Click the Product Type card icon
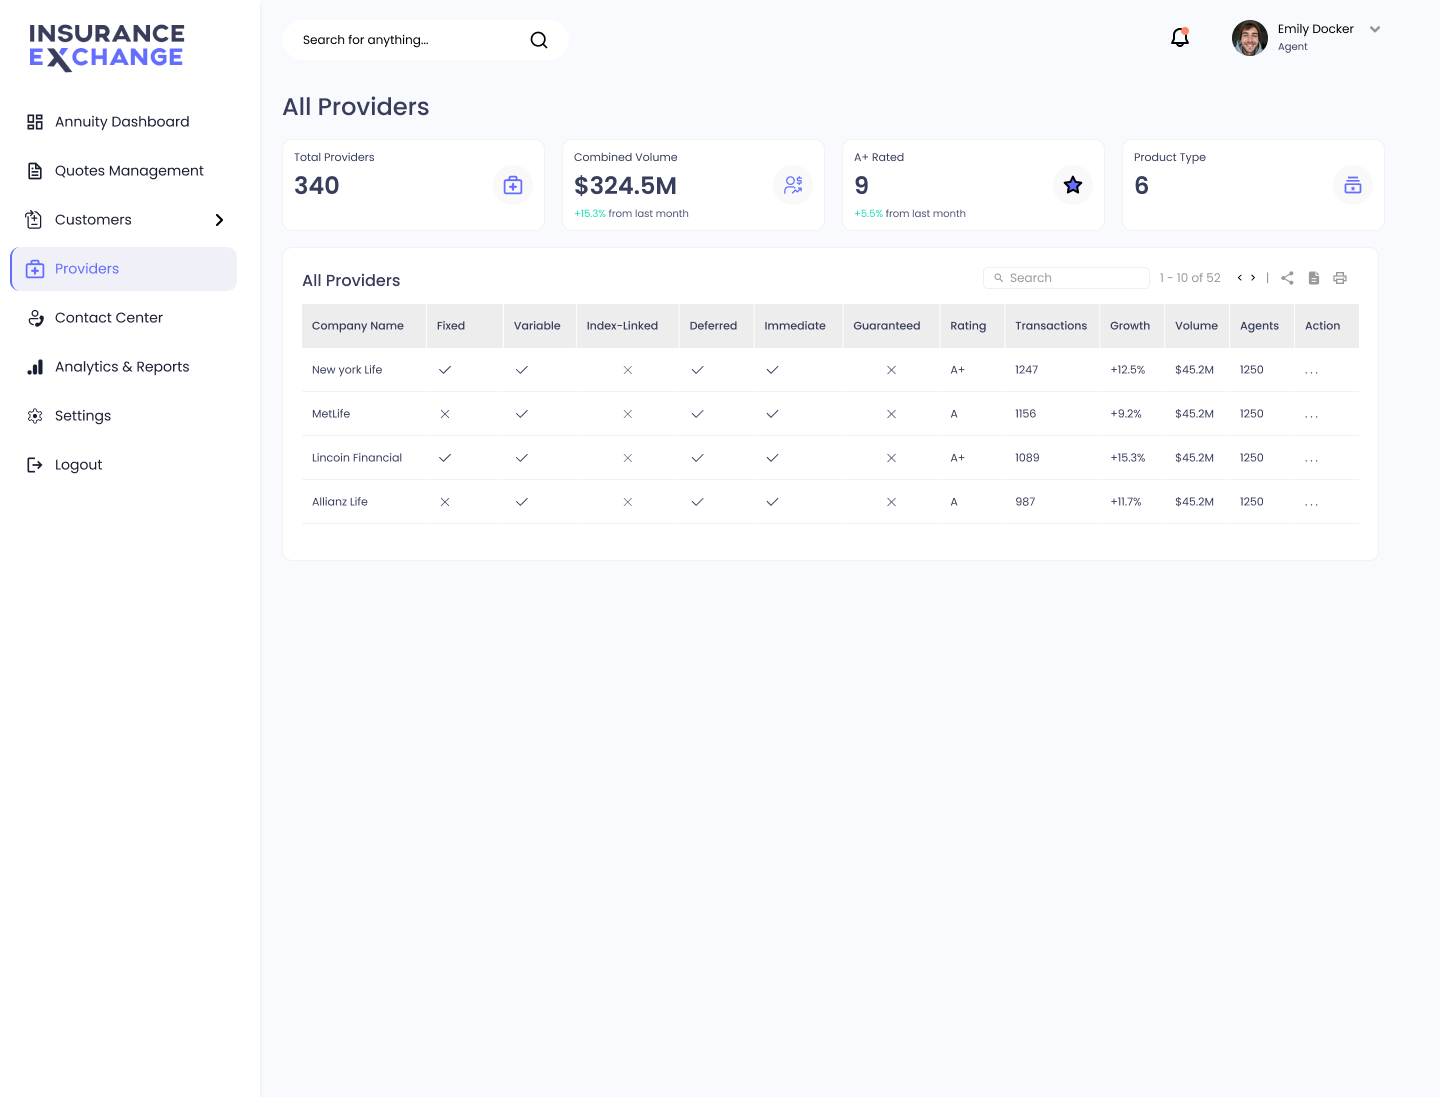This screenshot has width=1440, height=1097. tap(1353, 185)
